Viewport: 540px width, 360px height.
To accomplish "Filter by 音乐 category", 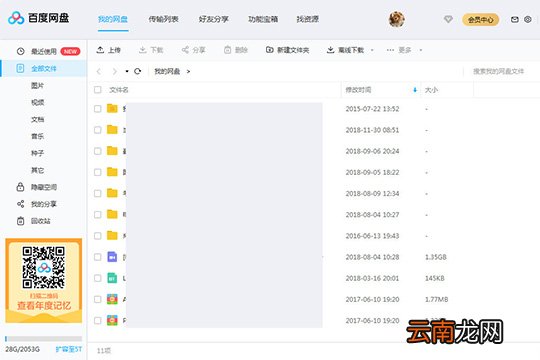I will 38,136.
